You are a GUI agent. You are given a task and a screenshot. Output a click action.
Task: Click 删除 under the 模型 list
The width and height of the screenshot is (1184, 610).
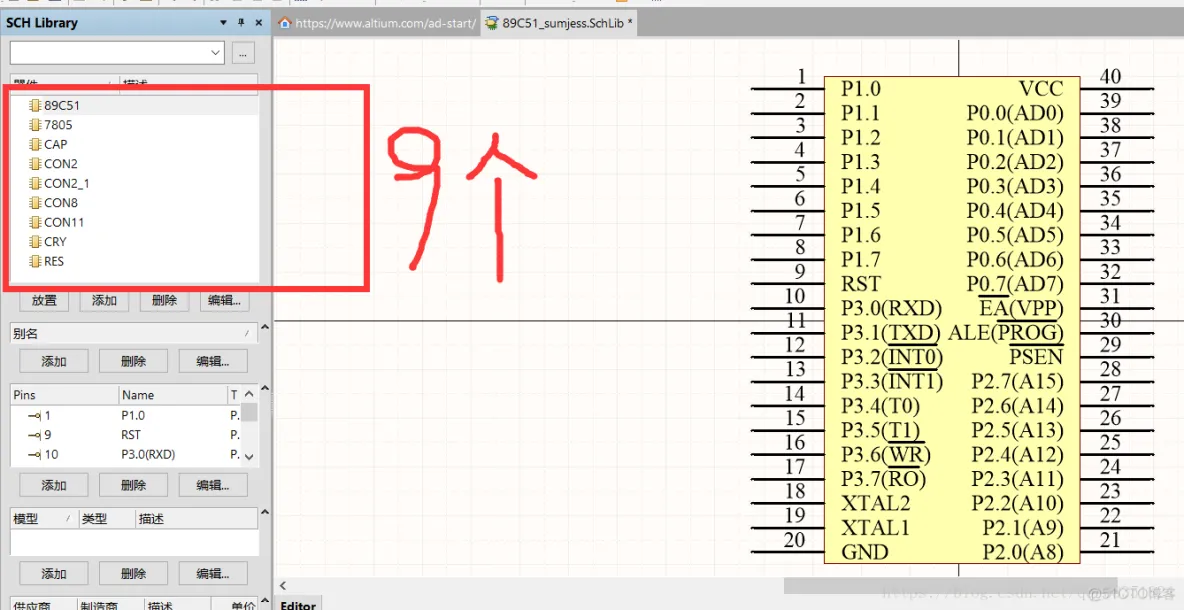pos(134,573)
